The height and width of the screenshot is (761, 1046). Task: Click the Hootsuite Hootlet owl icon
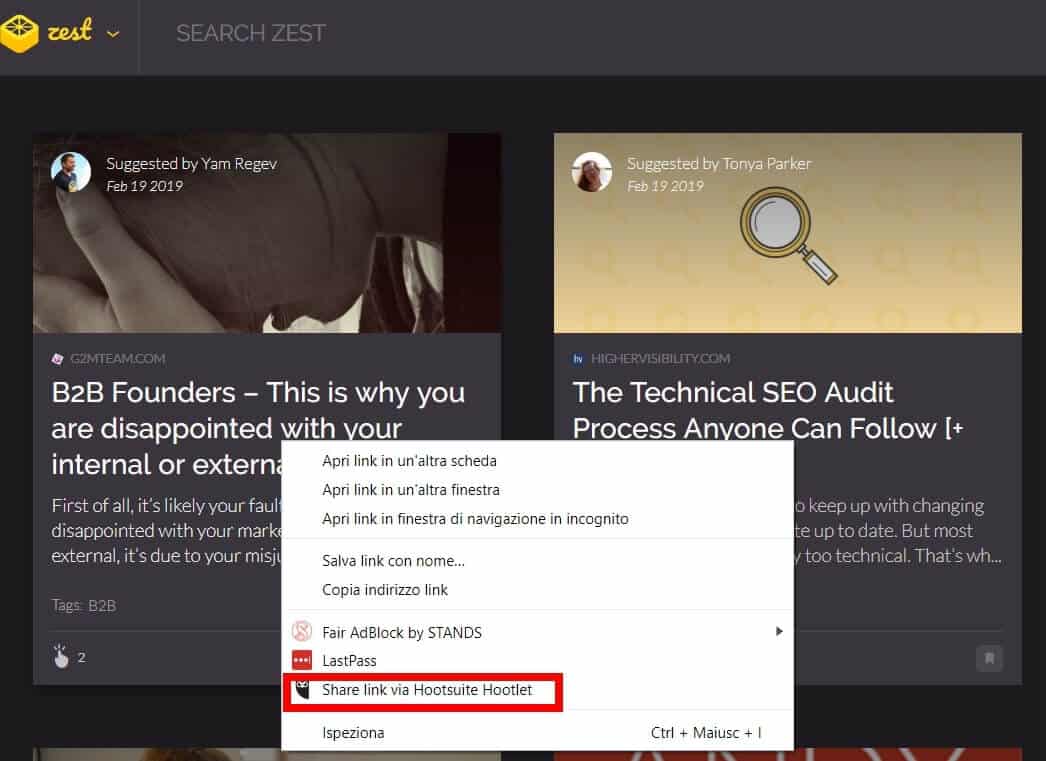pyautogui.click(x=303, y=690)
